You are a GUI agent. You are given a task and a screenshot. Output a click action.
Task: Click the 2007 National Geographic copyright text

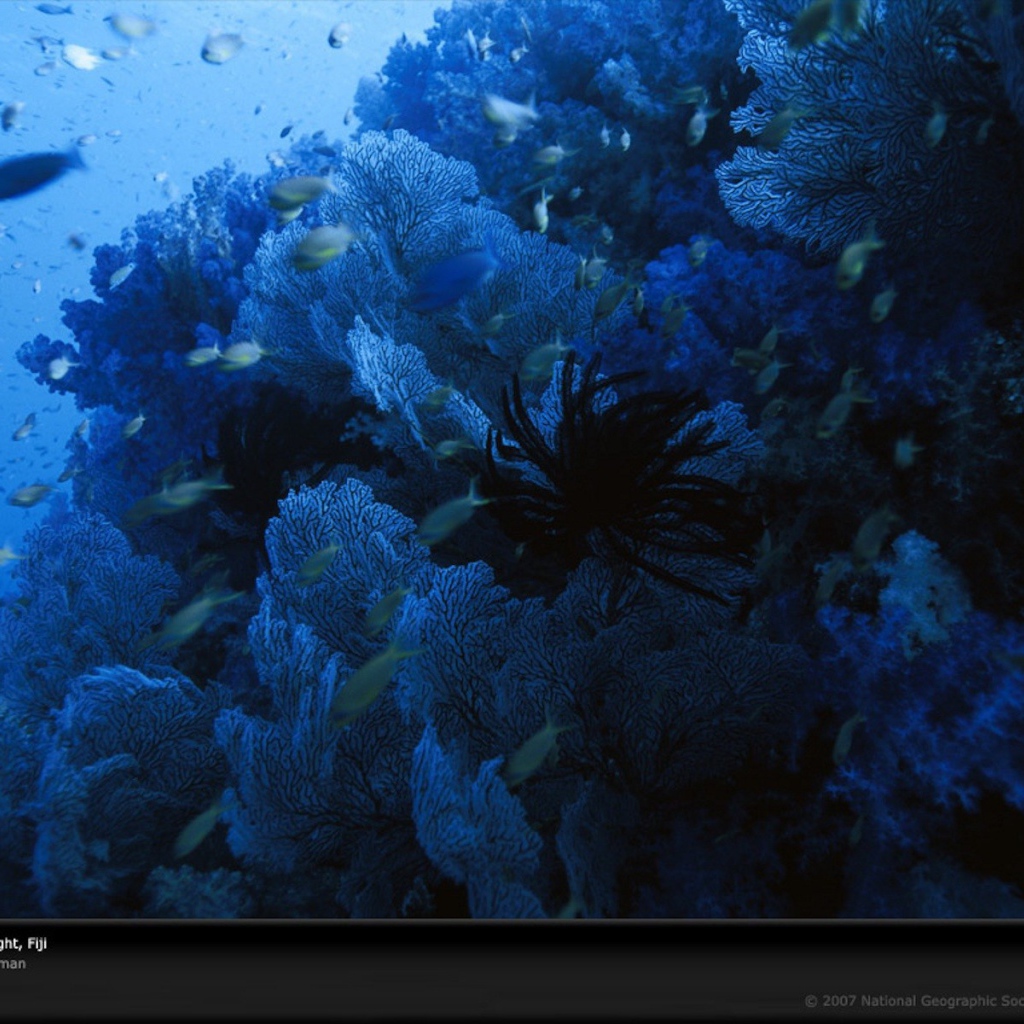click(x=911, y=1000)
